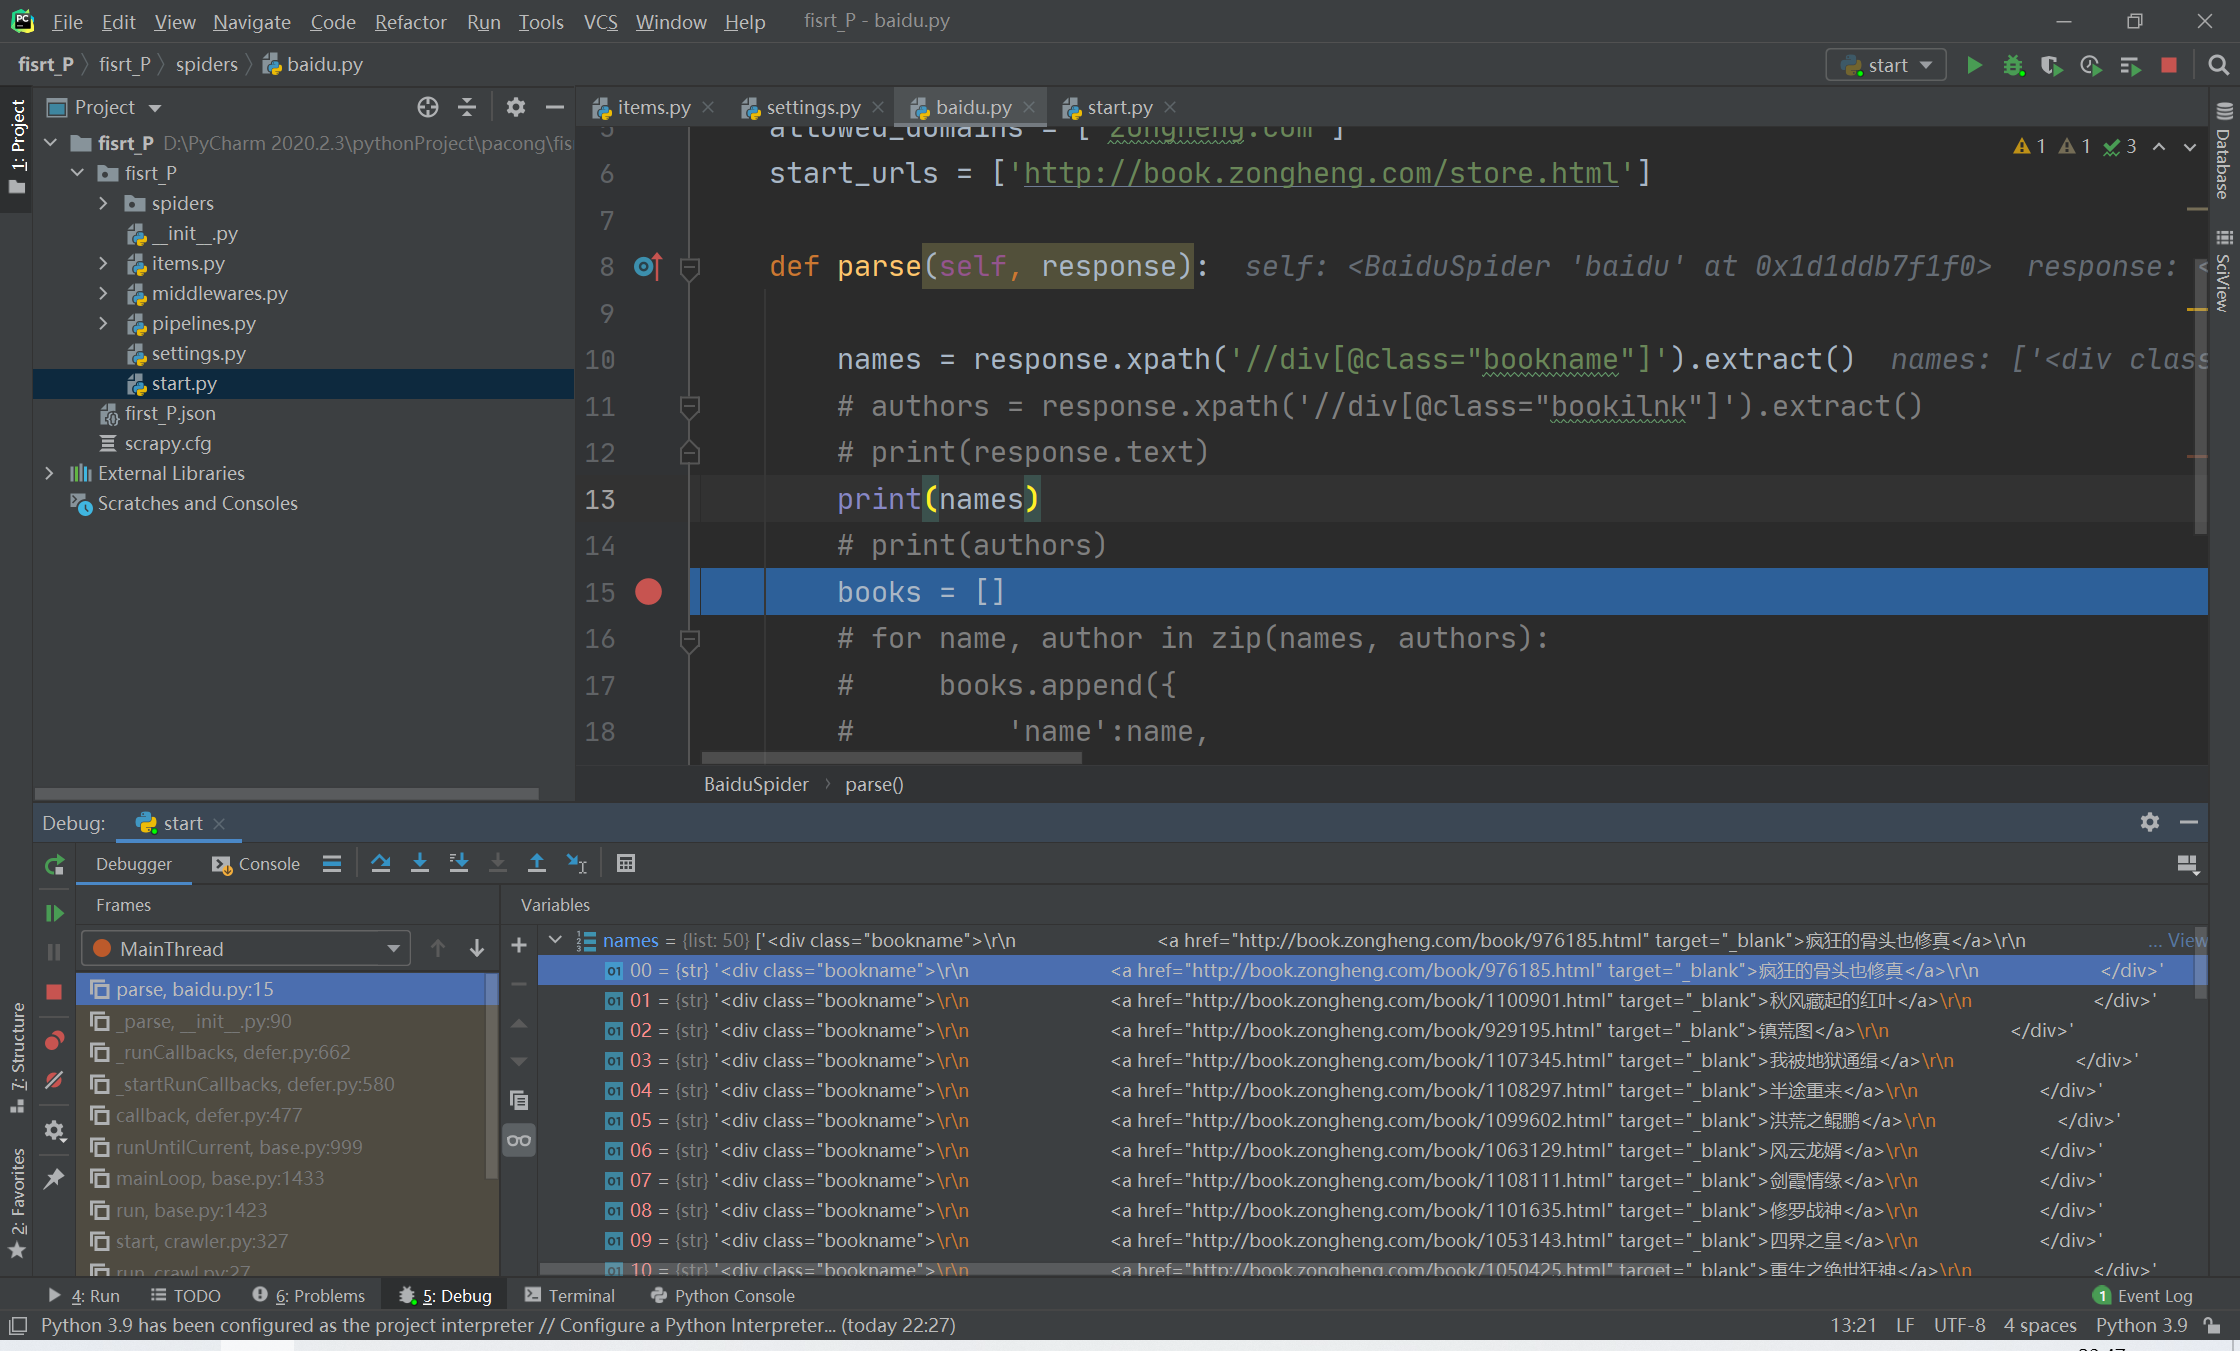Resume program in the debugger
2240x1351 pixels.
tap(54, 913)
